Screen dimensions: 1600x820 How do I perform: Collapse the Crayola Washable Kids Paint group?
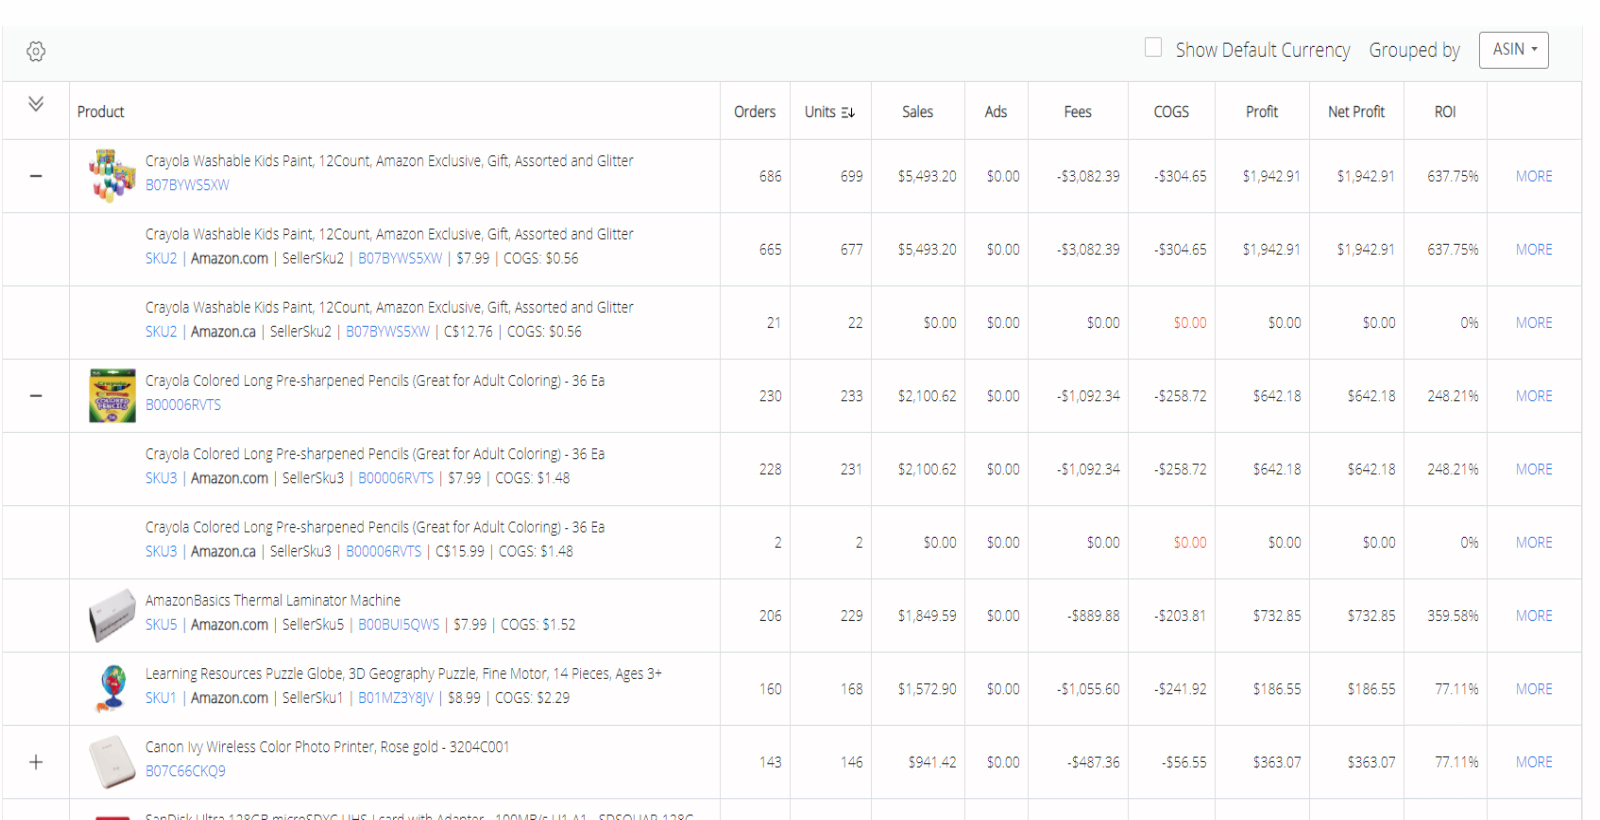36,176
